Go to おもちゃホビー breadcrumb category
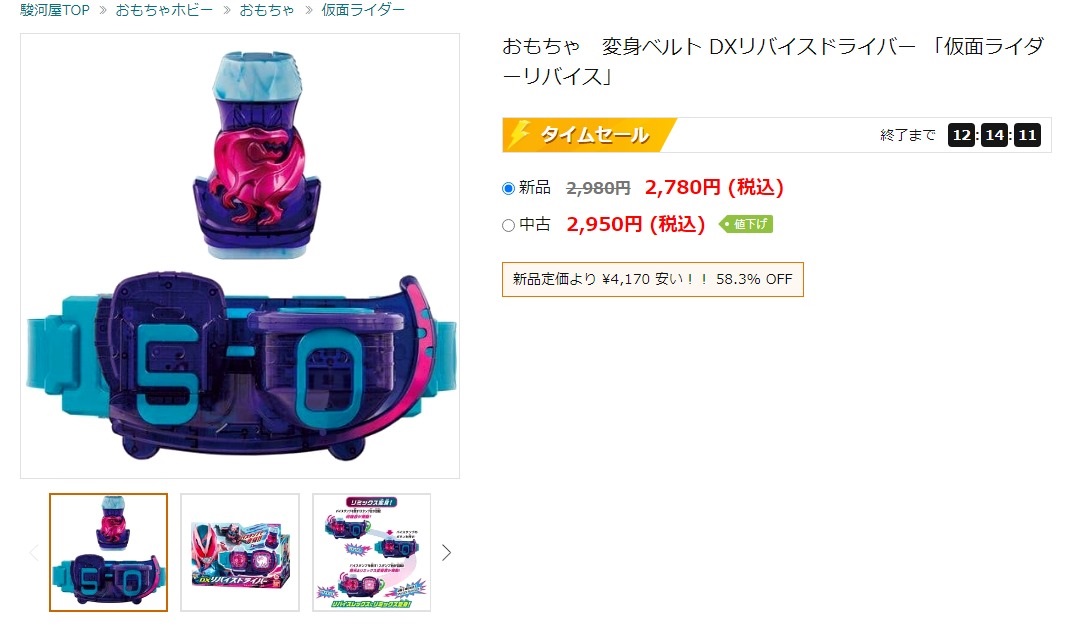1083x627 pixels. pos(164,10)
